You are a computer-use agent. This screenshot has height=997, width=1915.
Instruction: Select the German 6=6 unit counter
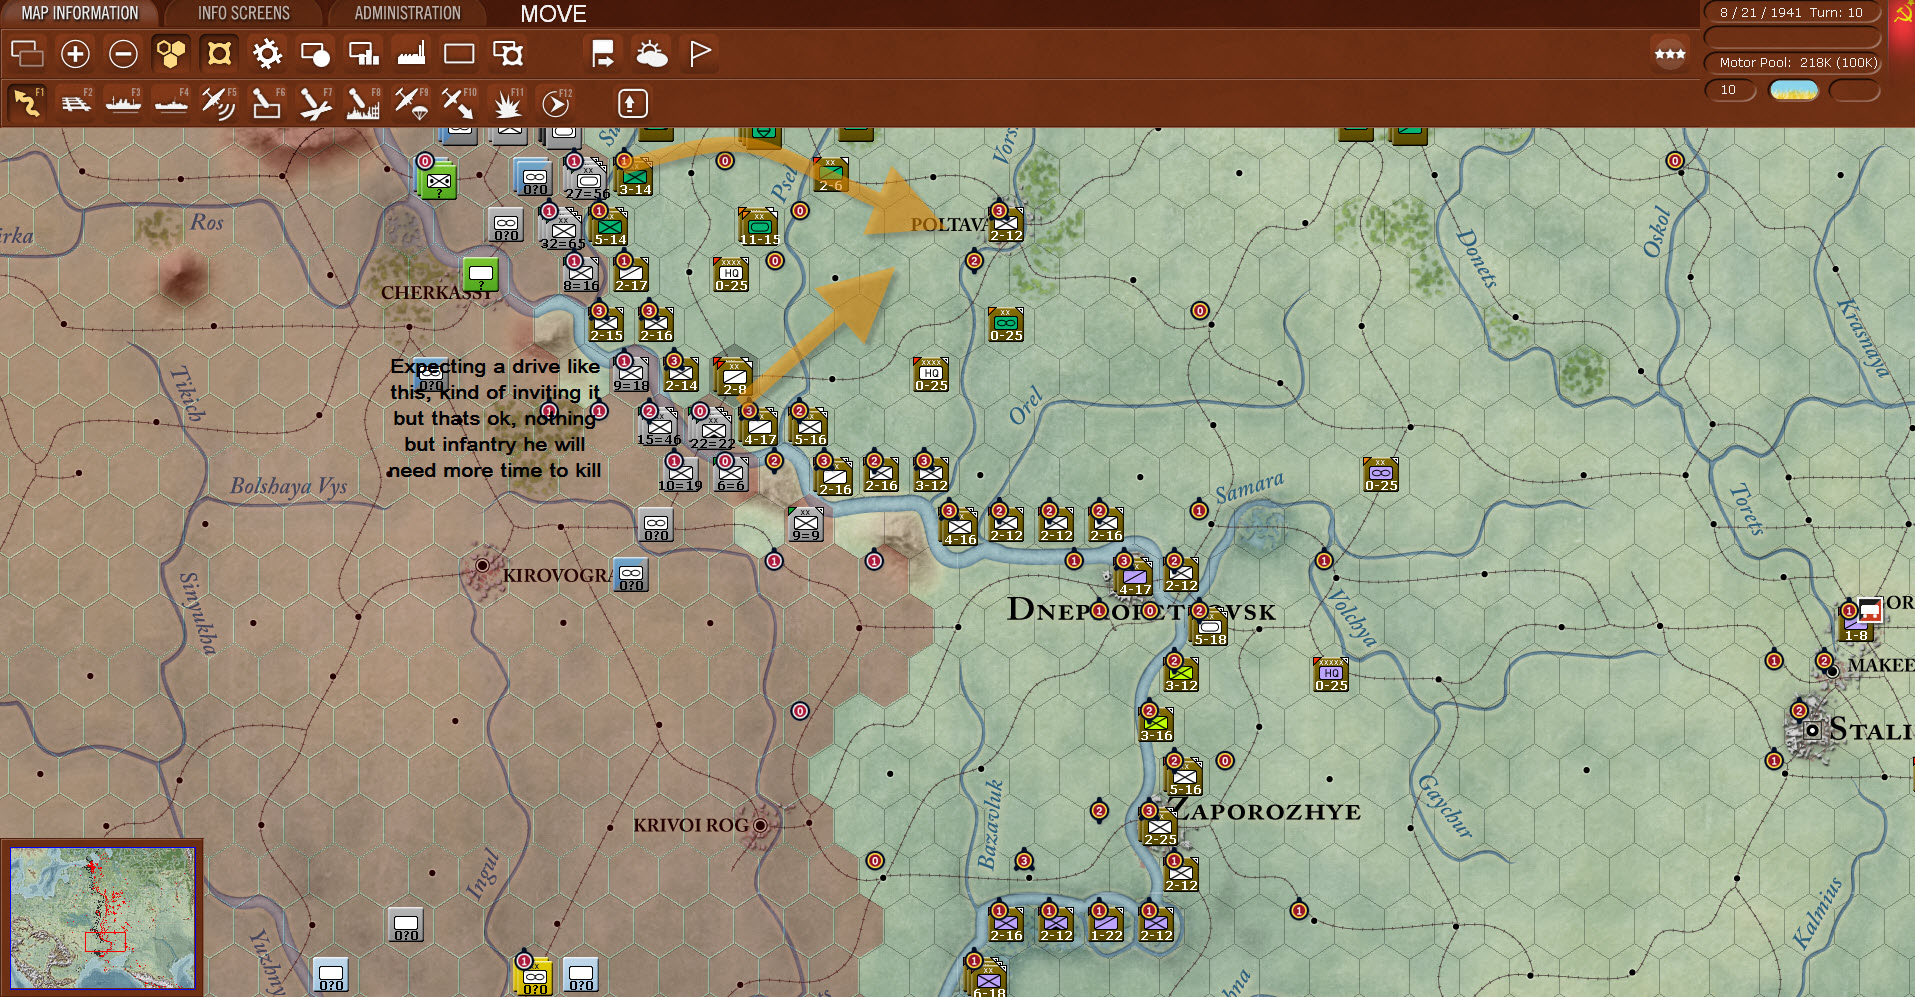coord(731,474)
